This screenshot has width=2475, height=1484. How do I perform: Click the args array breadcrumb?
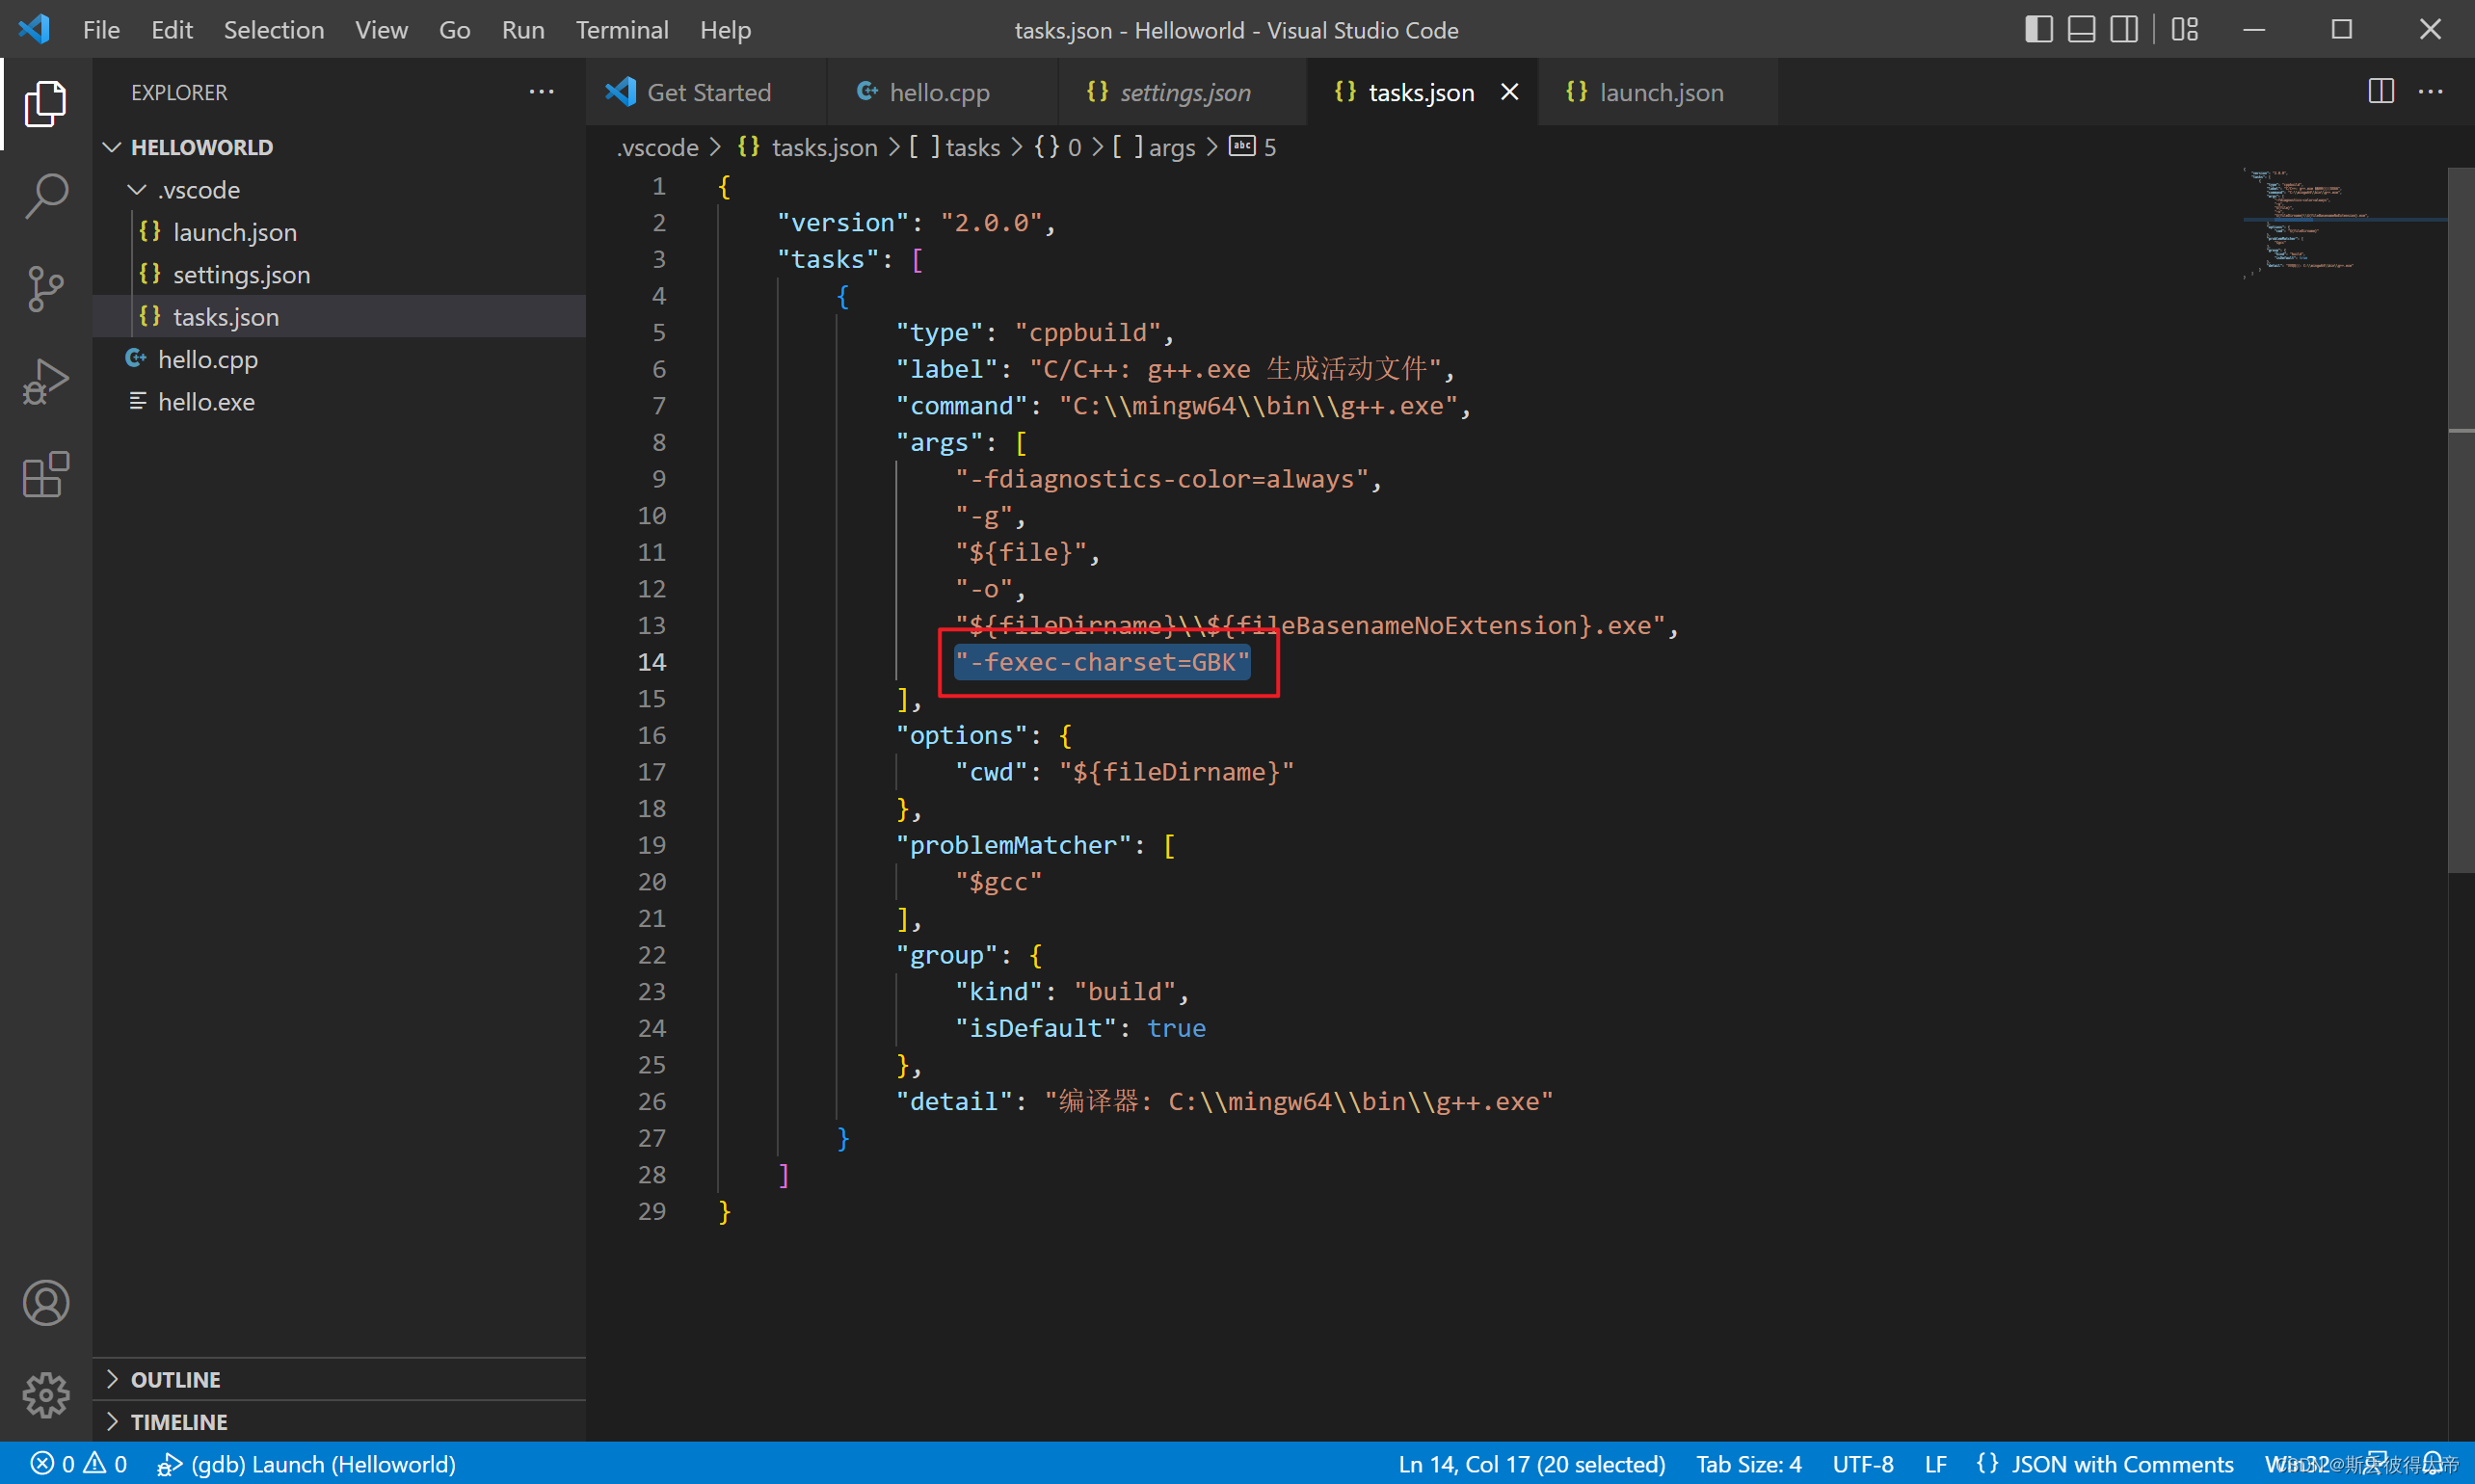pos(1154,147)
